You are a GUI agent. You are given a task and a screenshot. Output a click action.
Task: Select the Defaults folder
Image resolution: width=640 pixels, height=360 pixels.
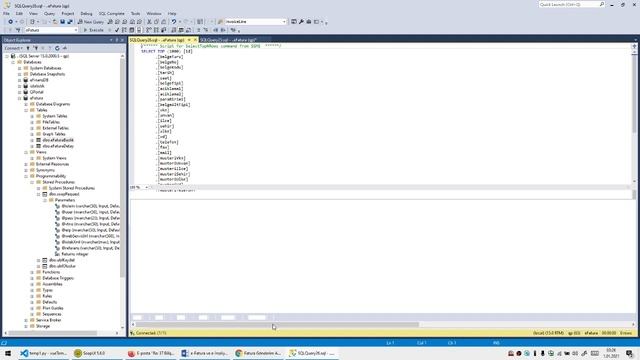click(x=50, y=302)
